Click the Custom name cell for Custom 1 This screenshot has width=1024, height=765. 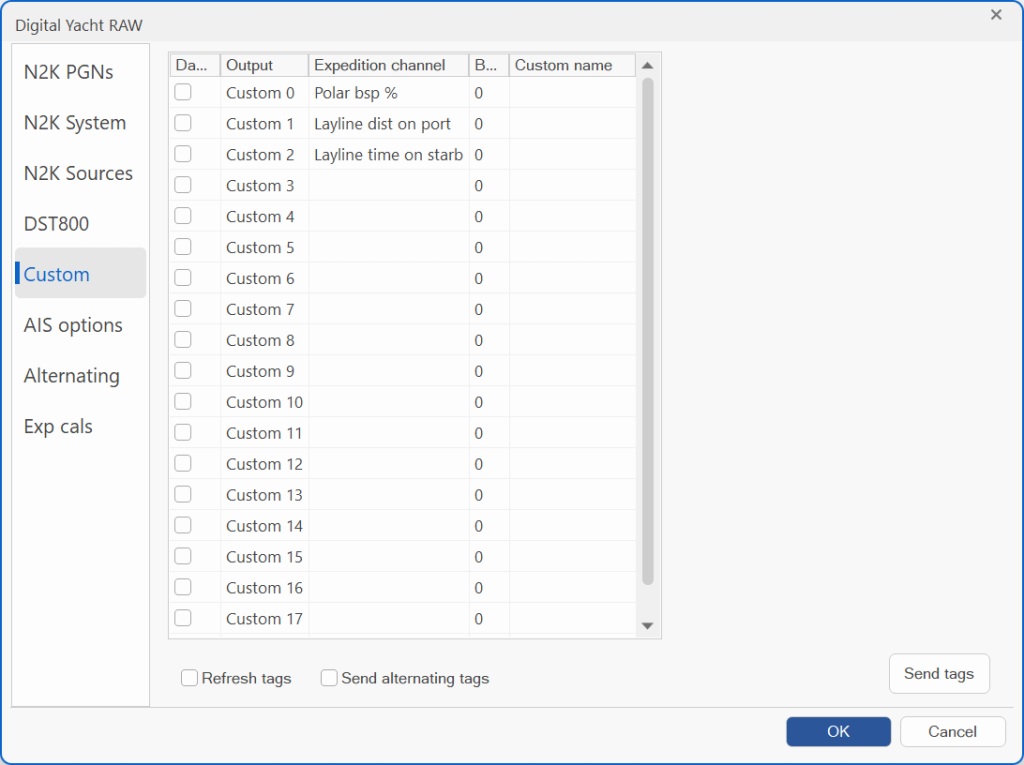tap(572, 124)
